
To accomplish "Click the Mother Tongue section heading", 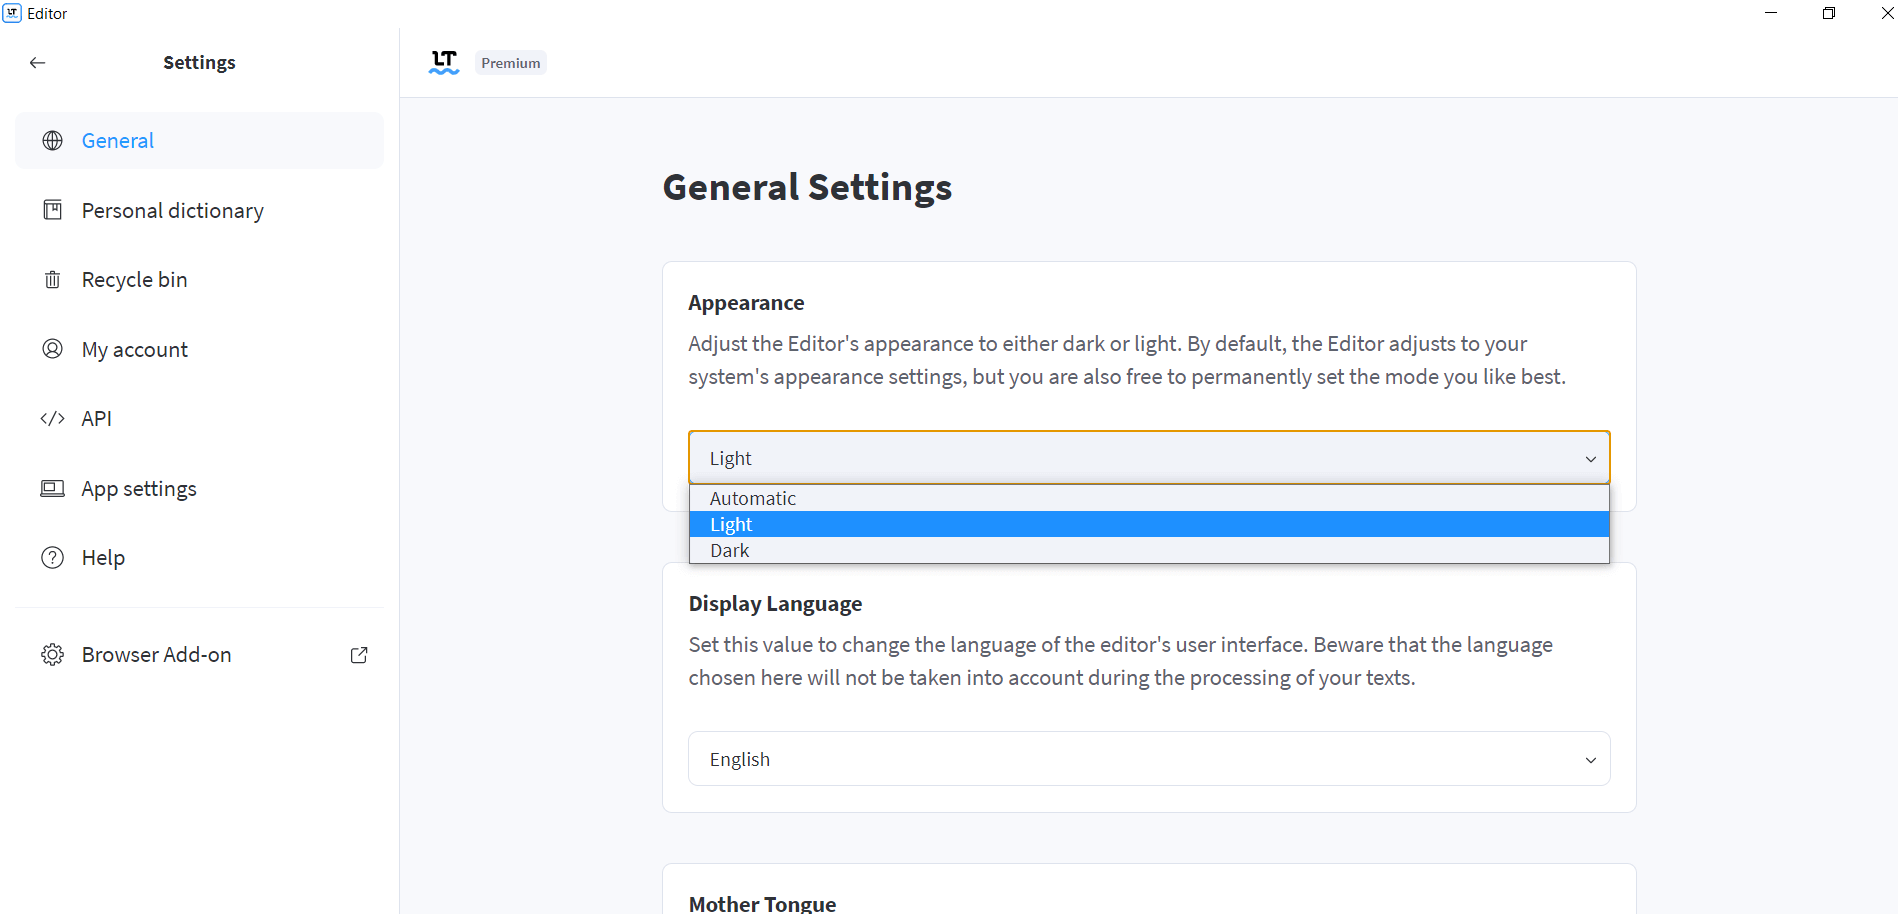I will point(762,904).
